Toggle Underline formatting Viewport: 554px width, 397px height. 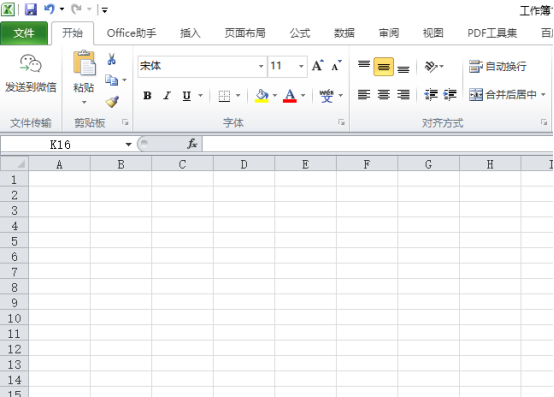tap(187, 95)
